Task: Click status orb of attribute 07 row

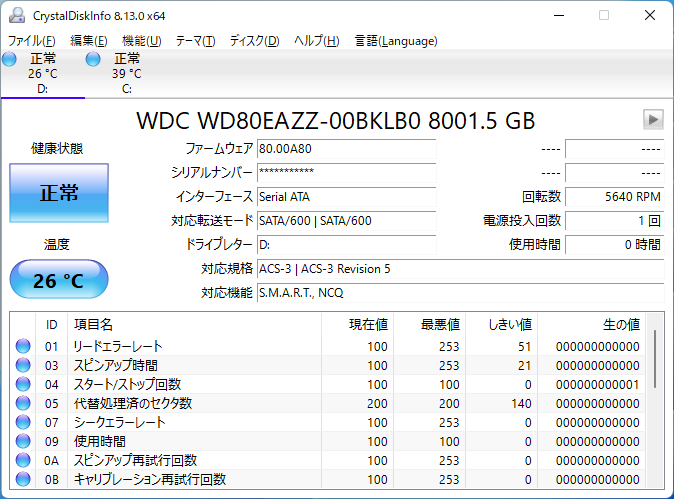Action: coord(23,422)
